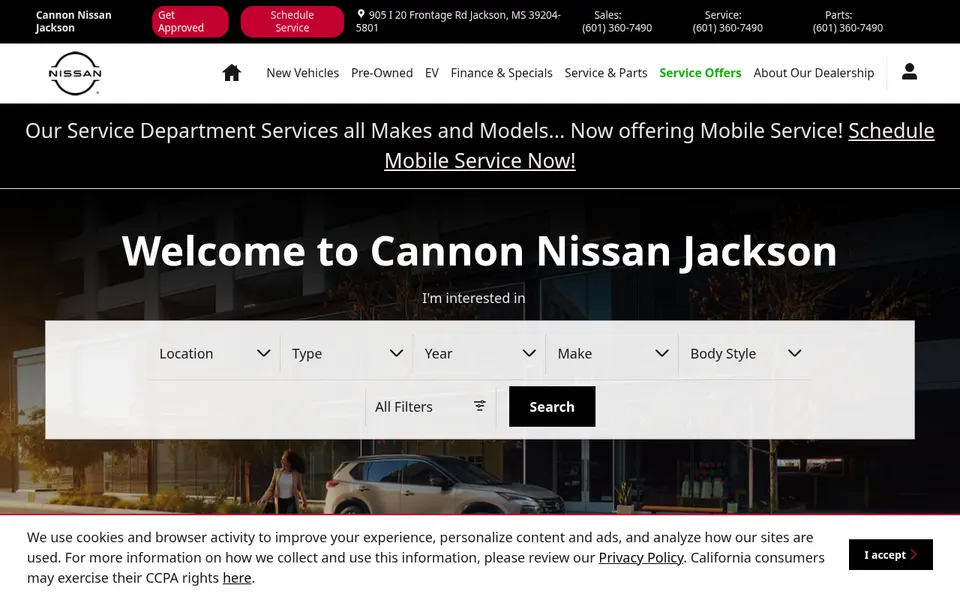Open the Make dropdown

click(x=612, y=353)
